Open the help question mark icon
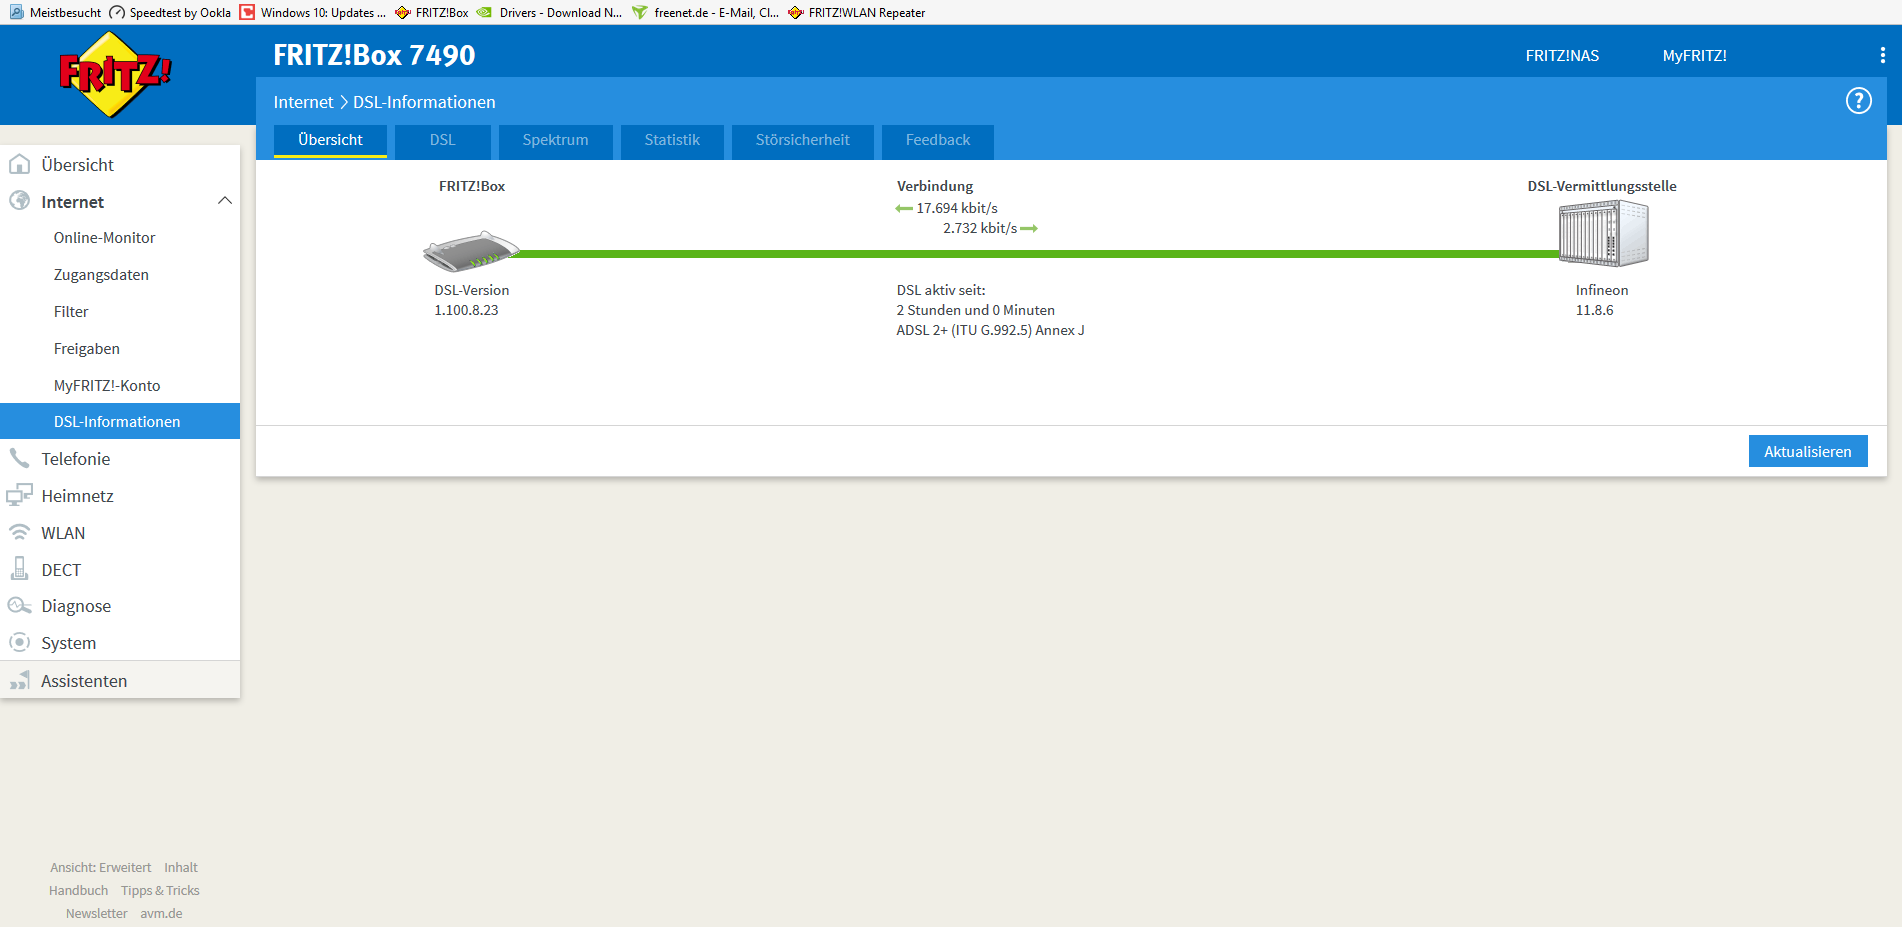This screenshot has width=1902, height=927. click(x=1858, y=101)
